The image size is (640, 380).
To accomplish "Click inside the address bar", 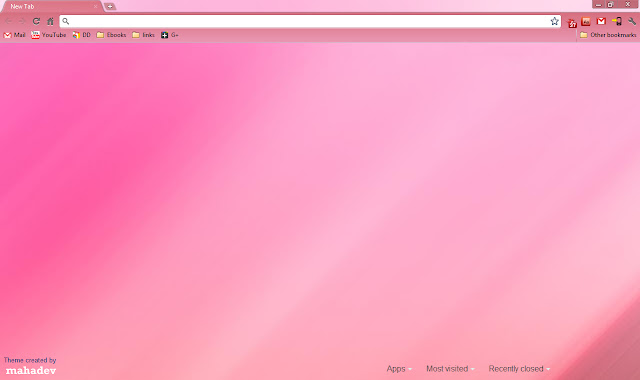I will point(310,21).
